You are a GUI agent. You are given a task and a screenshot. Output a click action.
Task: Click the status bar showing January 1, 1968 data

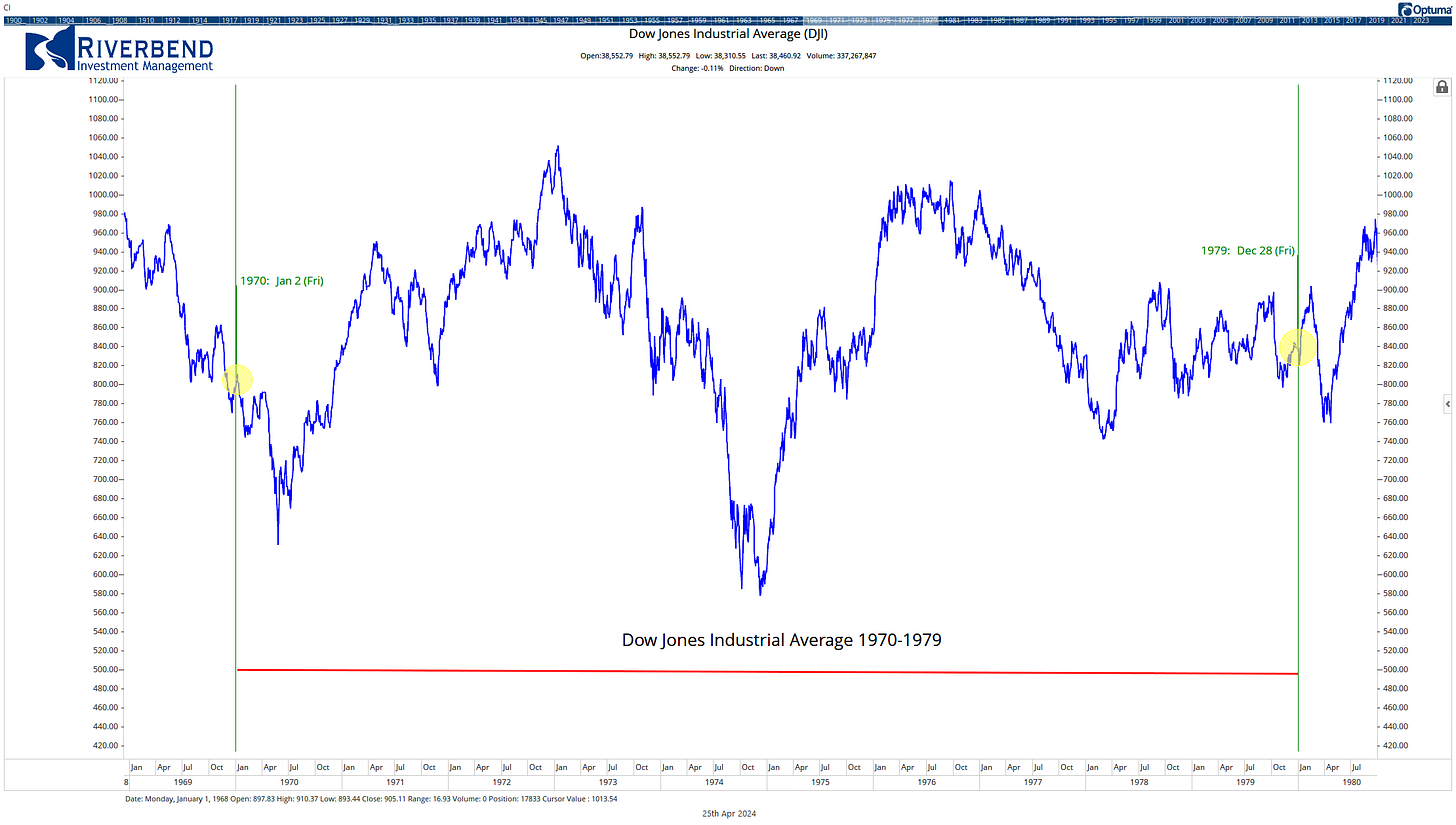[370, 799]
